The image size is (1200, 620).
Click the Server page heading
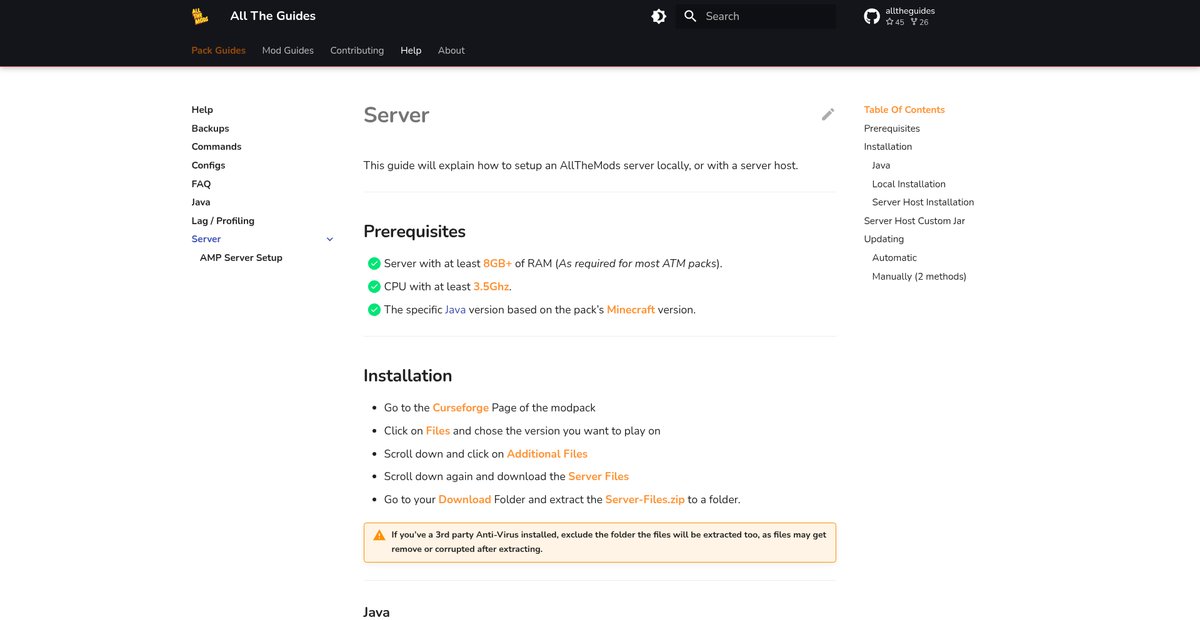396,115
